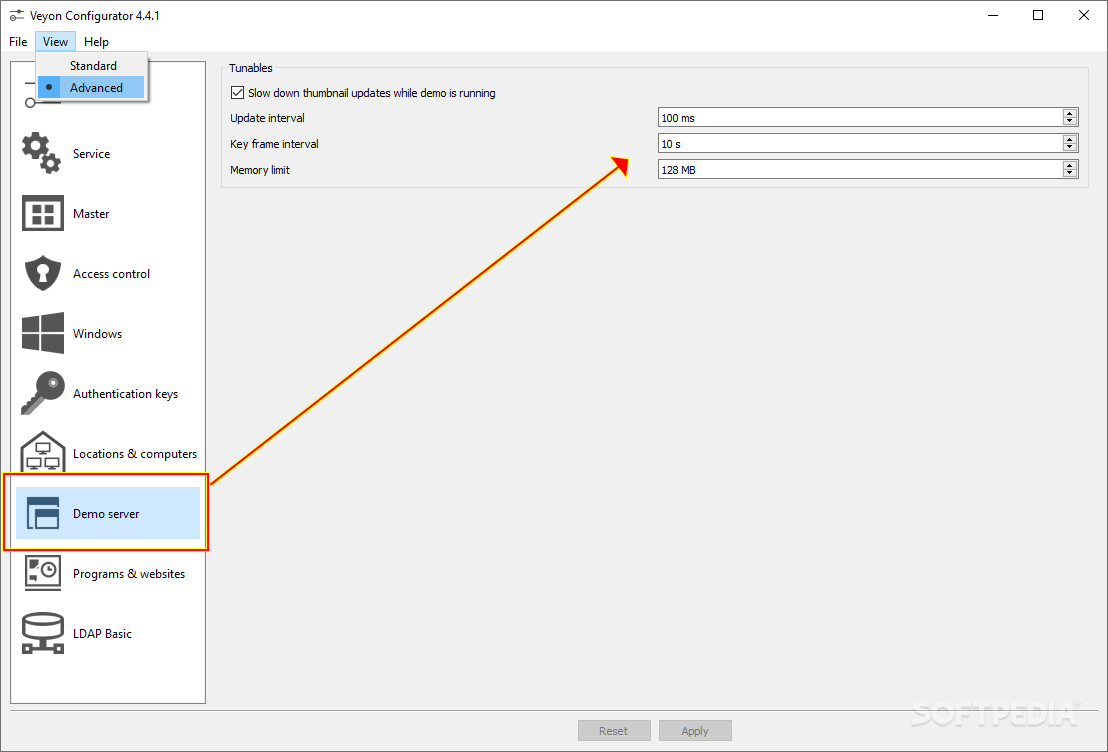Viewport: 1108px width, 752px height.
Task: Maximize the Veyon Configurator window
Action: click(x=1038, y=16)
